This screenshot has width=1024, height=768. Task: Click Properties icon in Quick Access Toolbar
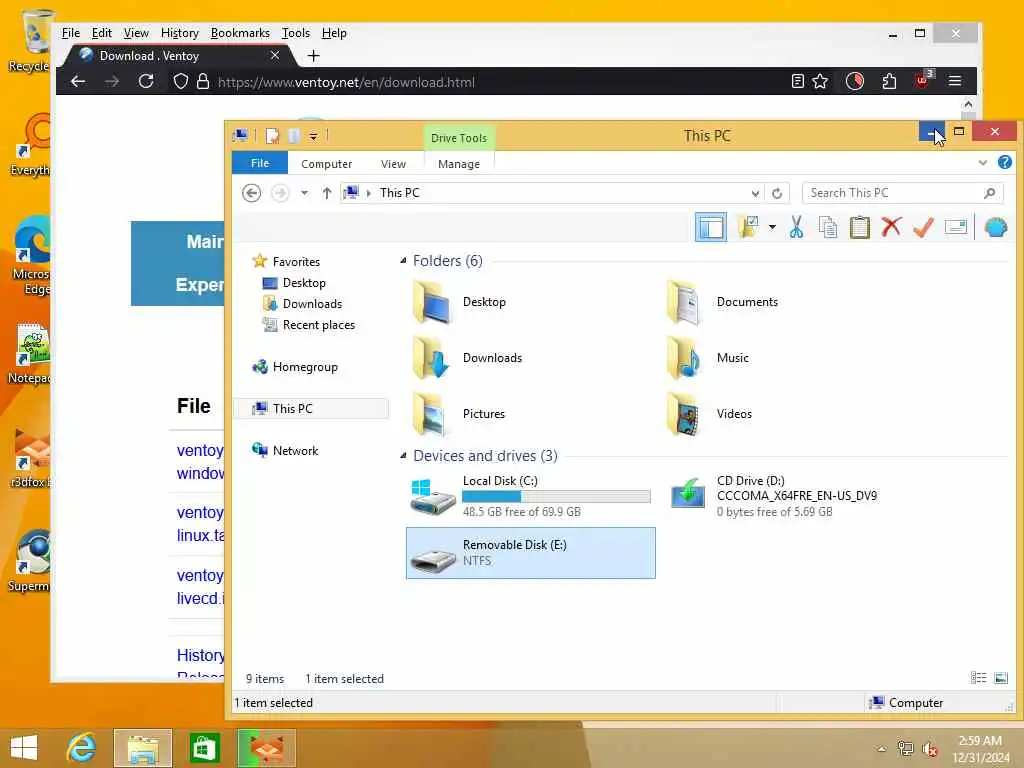pos(272,136)
